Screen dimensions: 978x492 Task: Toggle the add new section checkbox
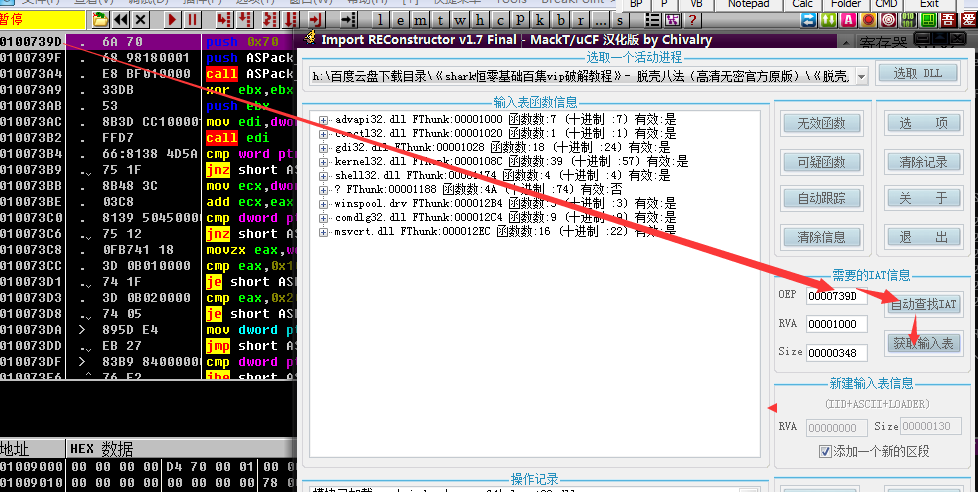825,451
